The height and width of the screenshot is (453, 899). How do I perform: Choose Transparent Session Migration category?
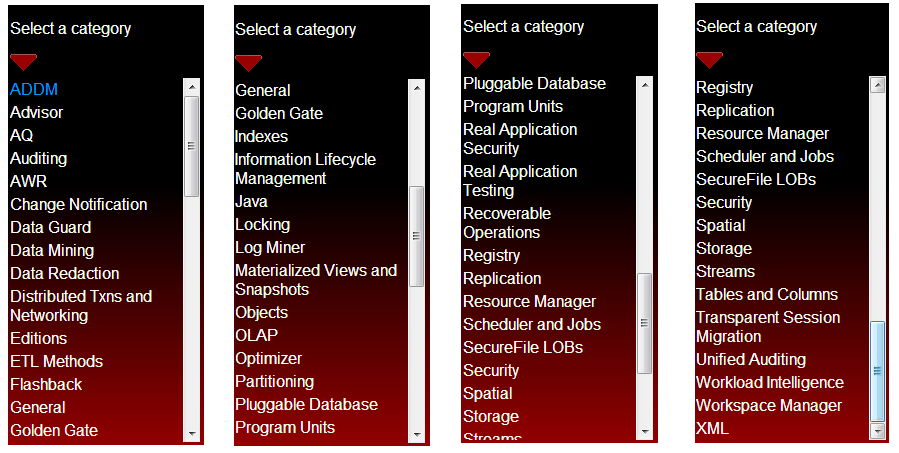(768, 327)
